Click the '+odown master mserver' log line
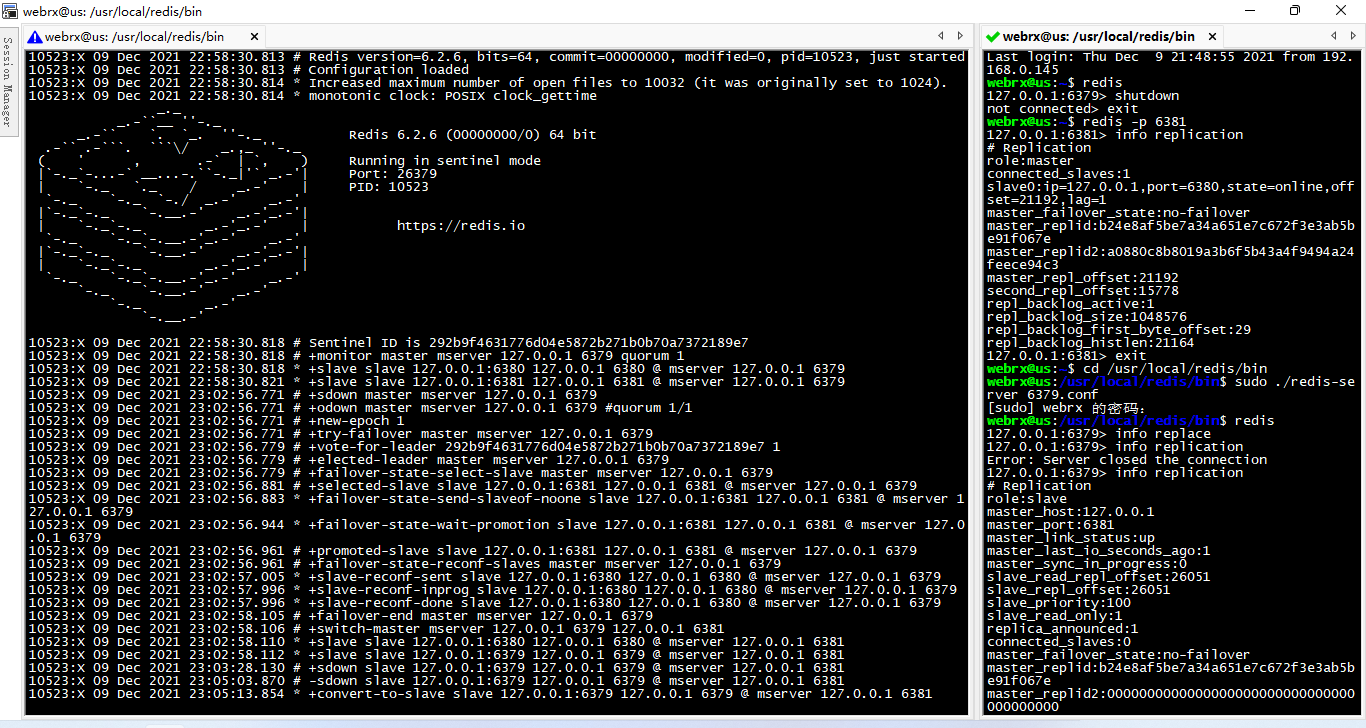Screen dimensions: 1366x728 coord(360,408)
